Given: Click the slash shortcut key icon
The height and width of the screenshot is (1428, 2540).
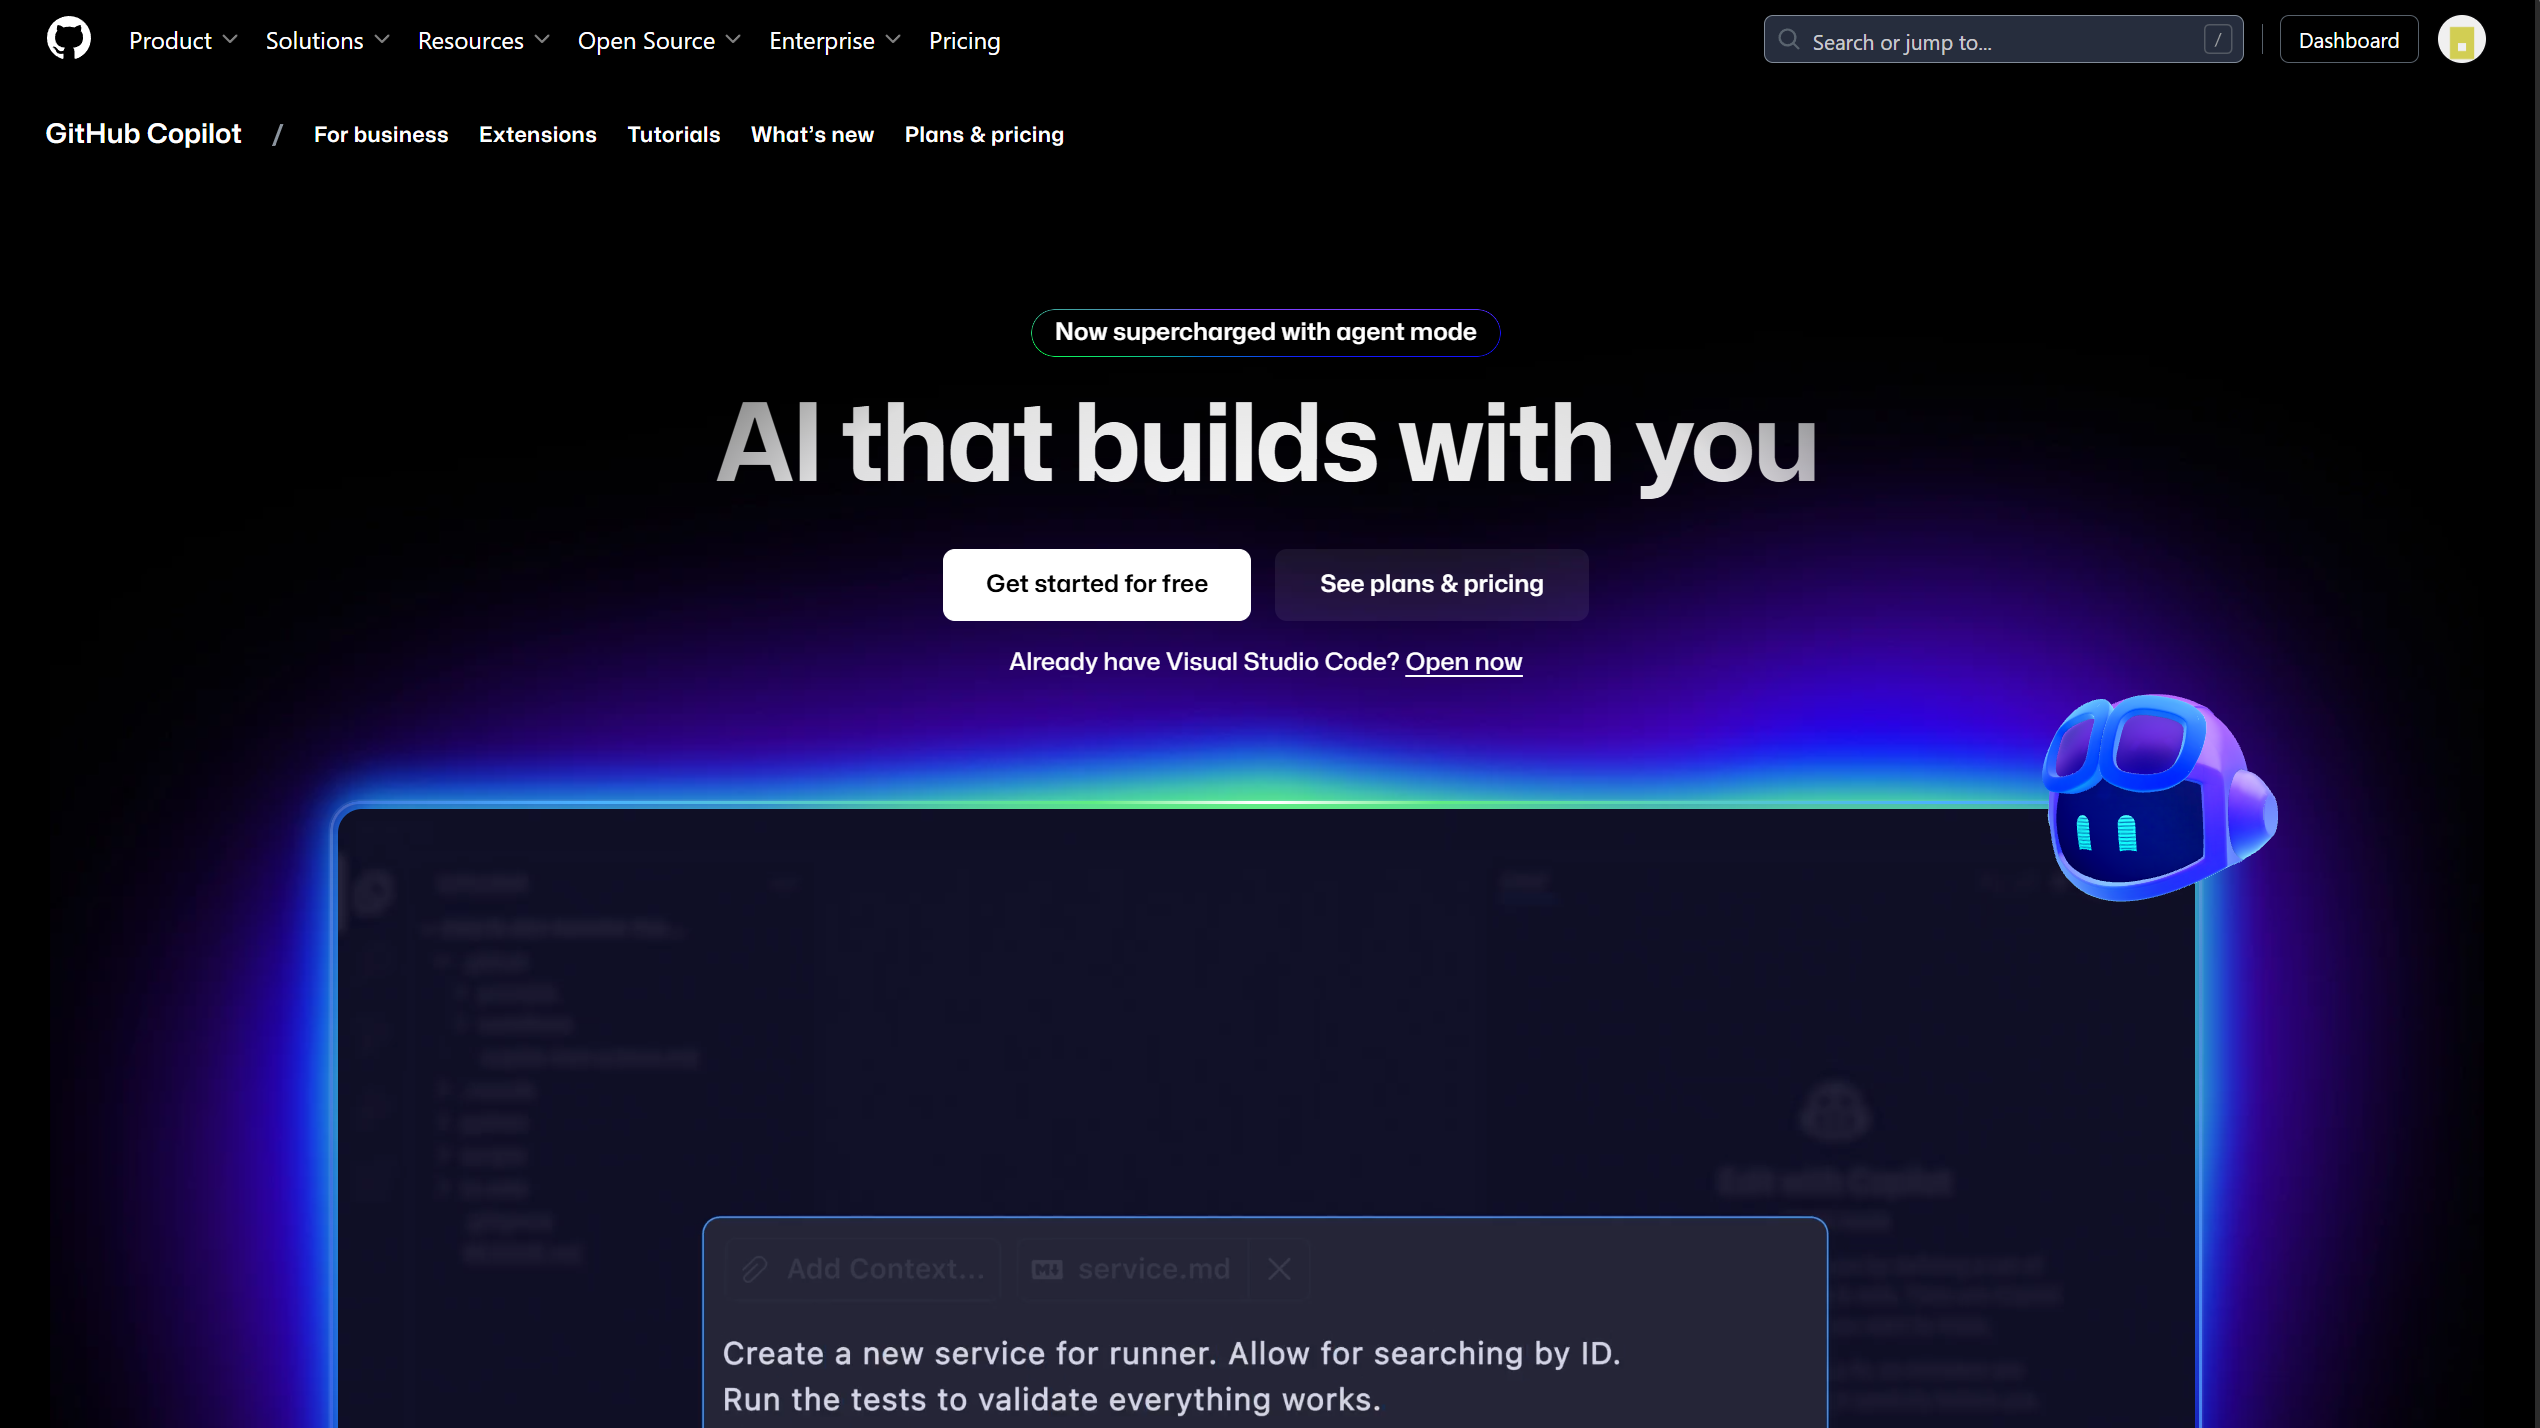Looking at the screenshot, I should [x=2217, y=40].
